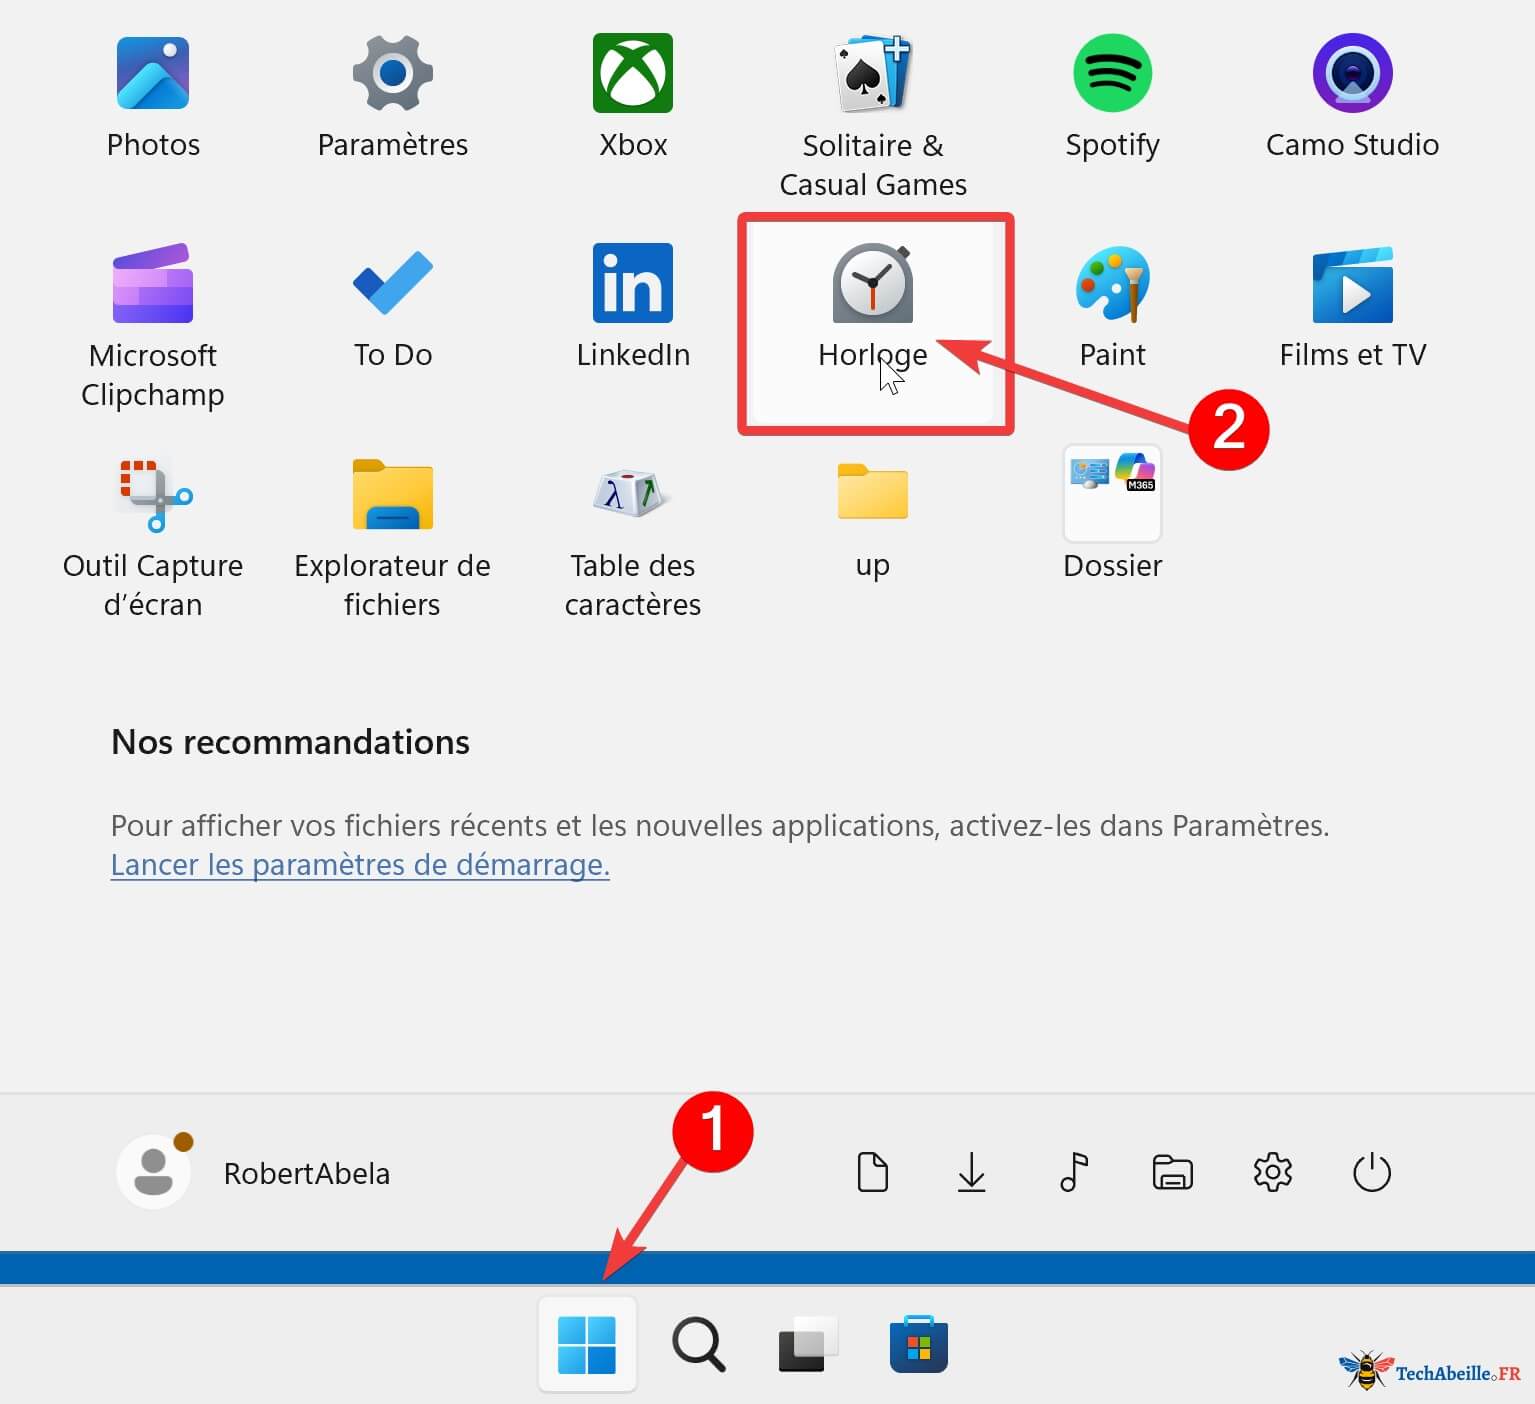Launch the Xbox app
Image resolution: width=1535 pixels, height=1404 pixels.
pyautogui.click(x=633, y=98)
